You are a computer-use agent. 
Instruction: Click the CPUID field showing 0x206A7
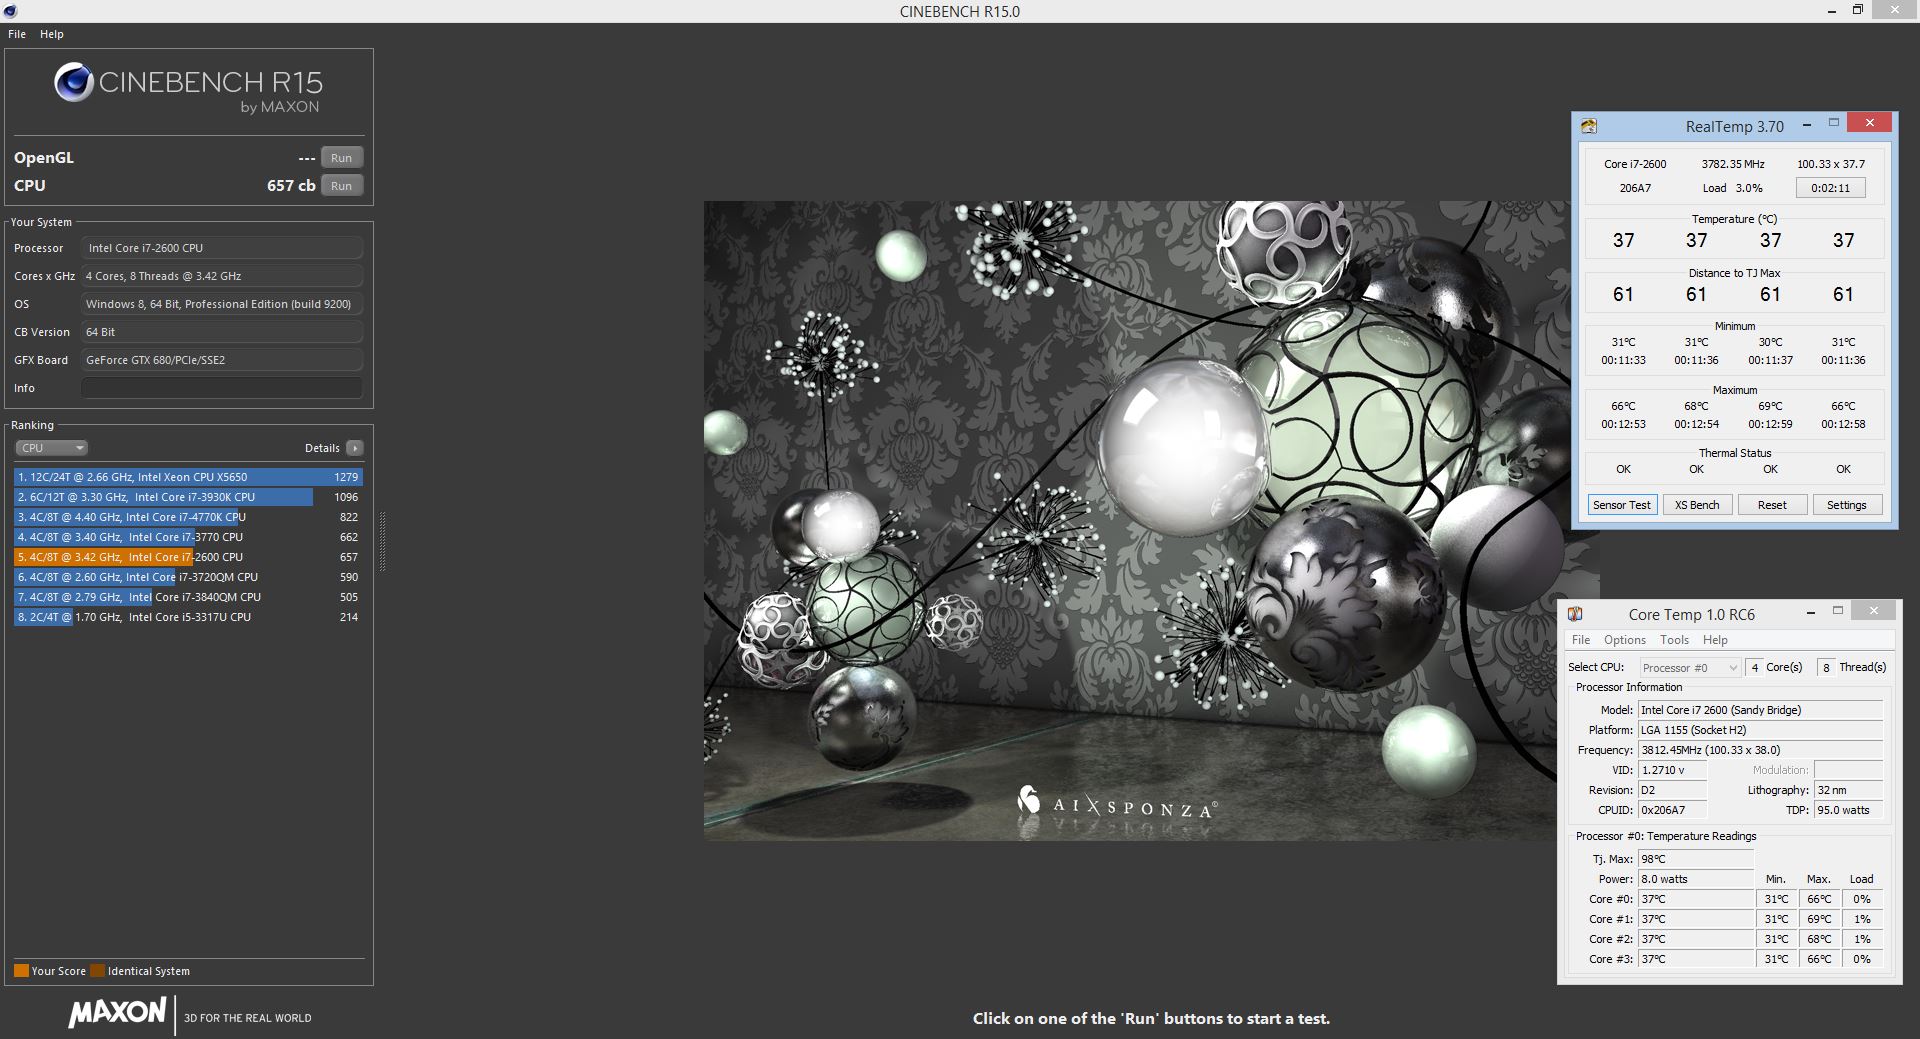1672,810
